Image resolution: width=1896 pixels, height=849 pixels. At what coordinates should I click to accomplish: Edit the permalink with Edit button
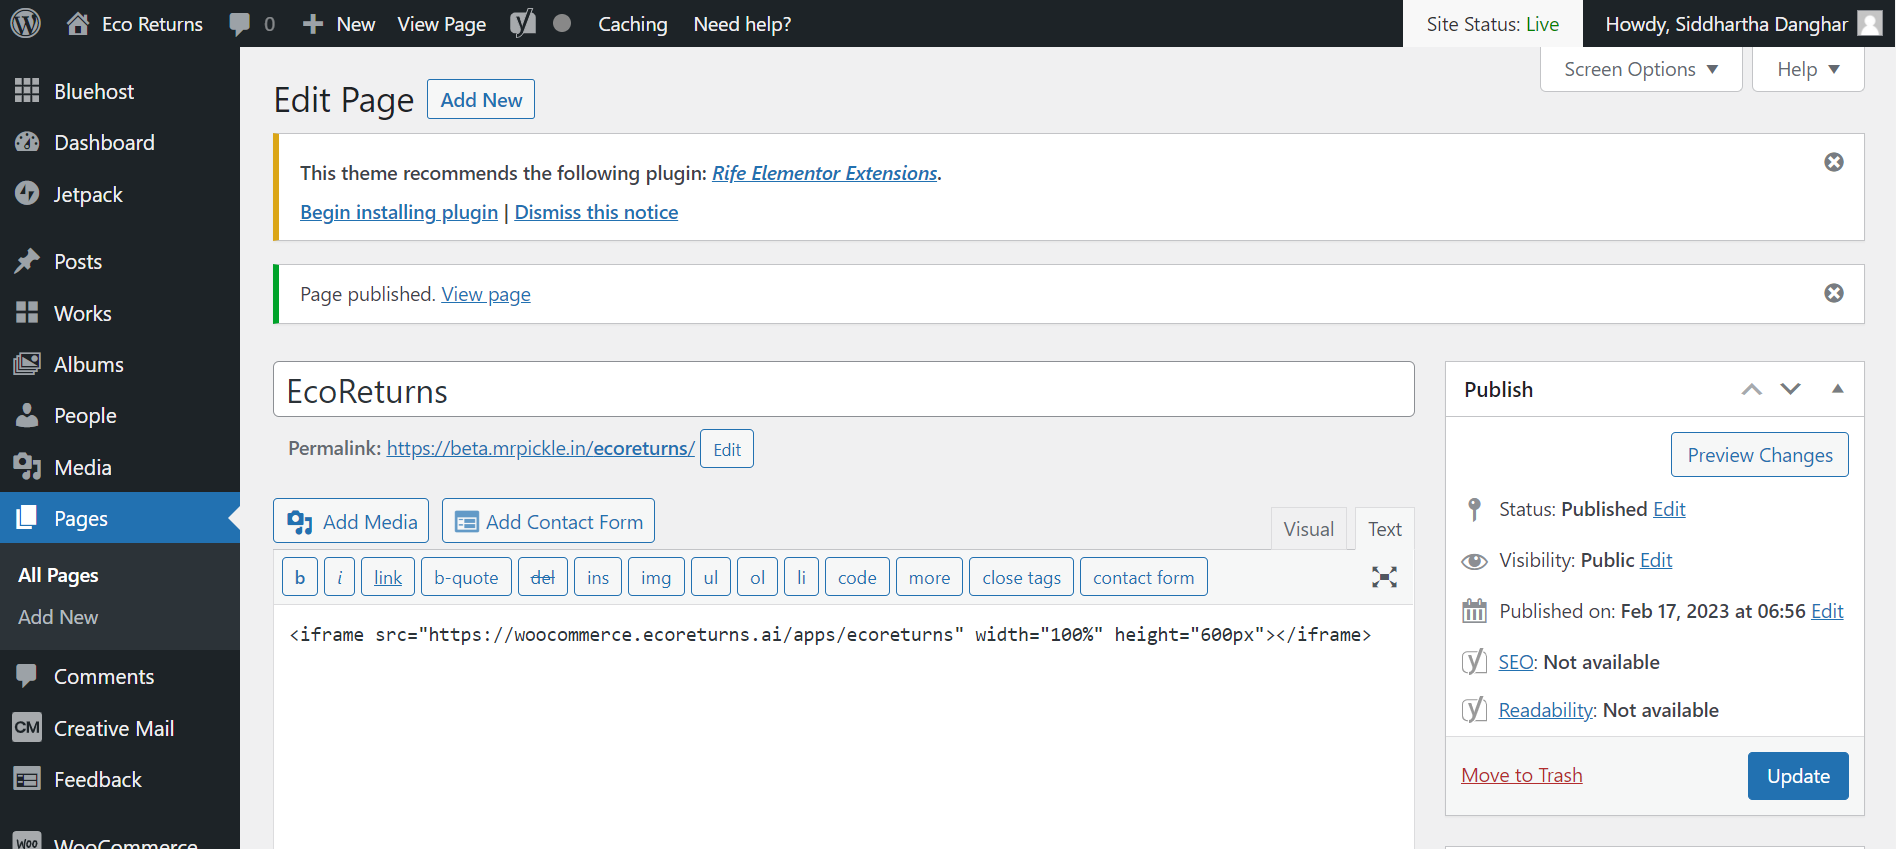(727, 449)
